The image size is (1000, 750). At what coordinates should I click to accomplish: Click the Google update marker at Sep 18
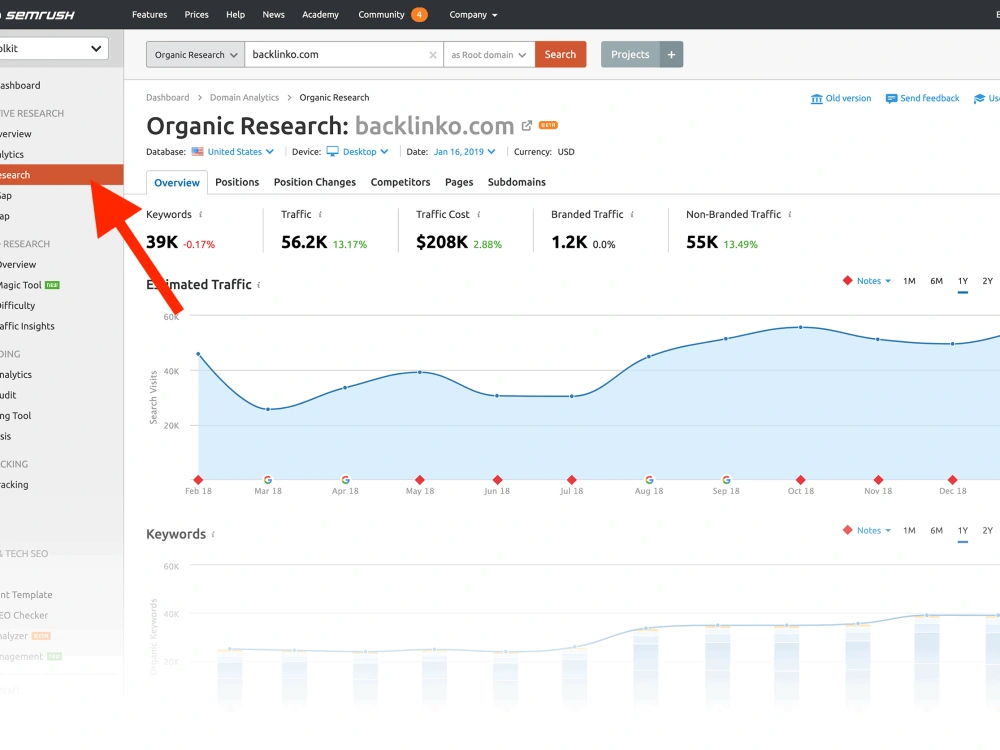pos(726,480)
